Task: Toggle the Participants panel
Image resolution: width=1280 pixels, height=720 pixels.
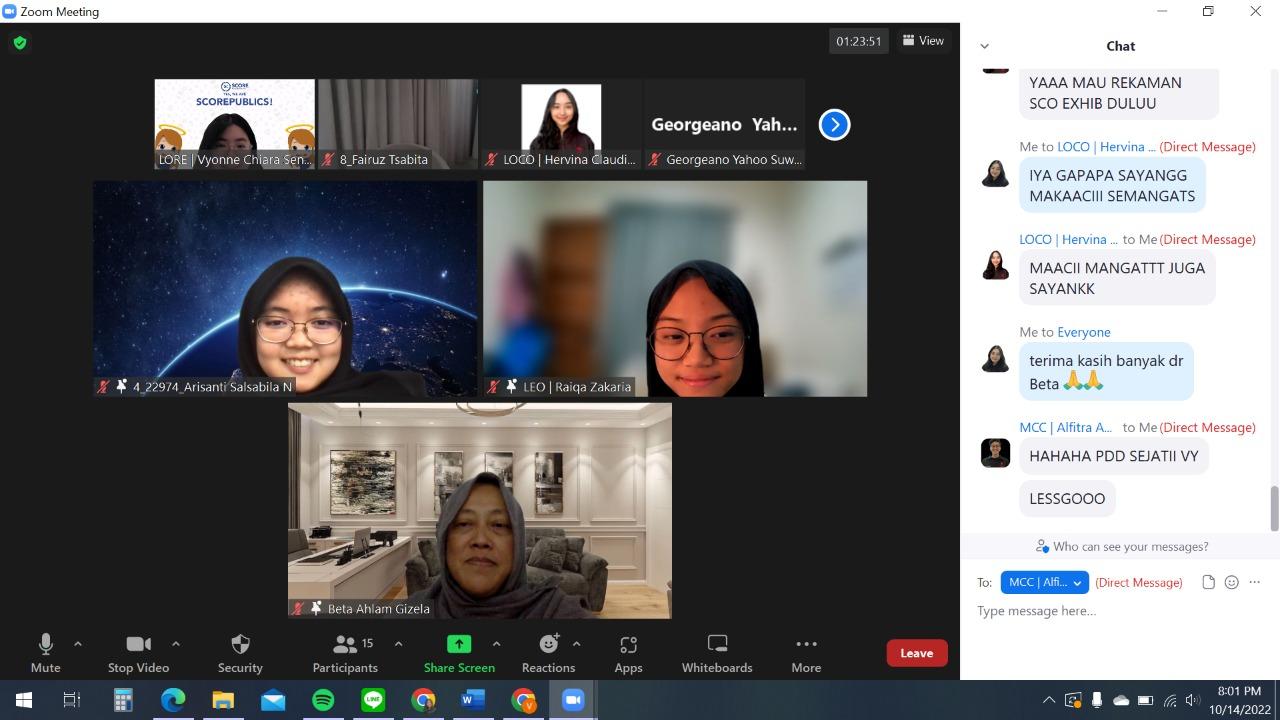Action: (345, 653)
